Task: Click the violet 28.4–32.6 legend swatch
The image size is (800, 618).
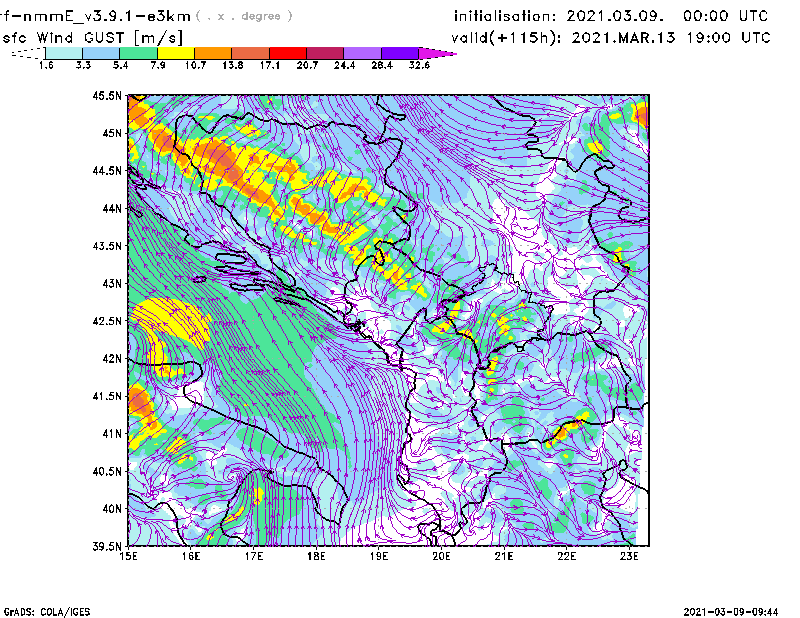Action: point(400,53)
